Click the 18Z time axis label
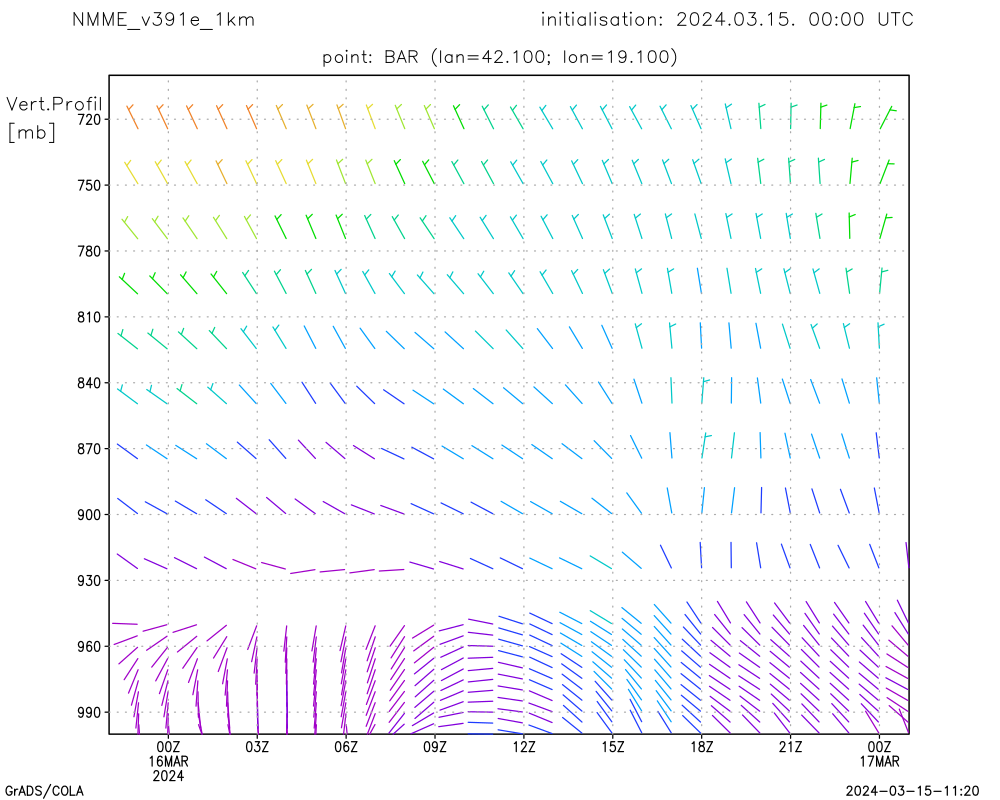Viewport: 1000px width, 800px height. (702, 747)
